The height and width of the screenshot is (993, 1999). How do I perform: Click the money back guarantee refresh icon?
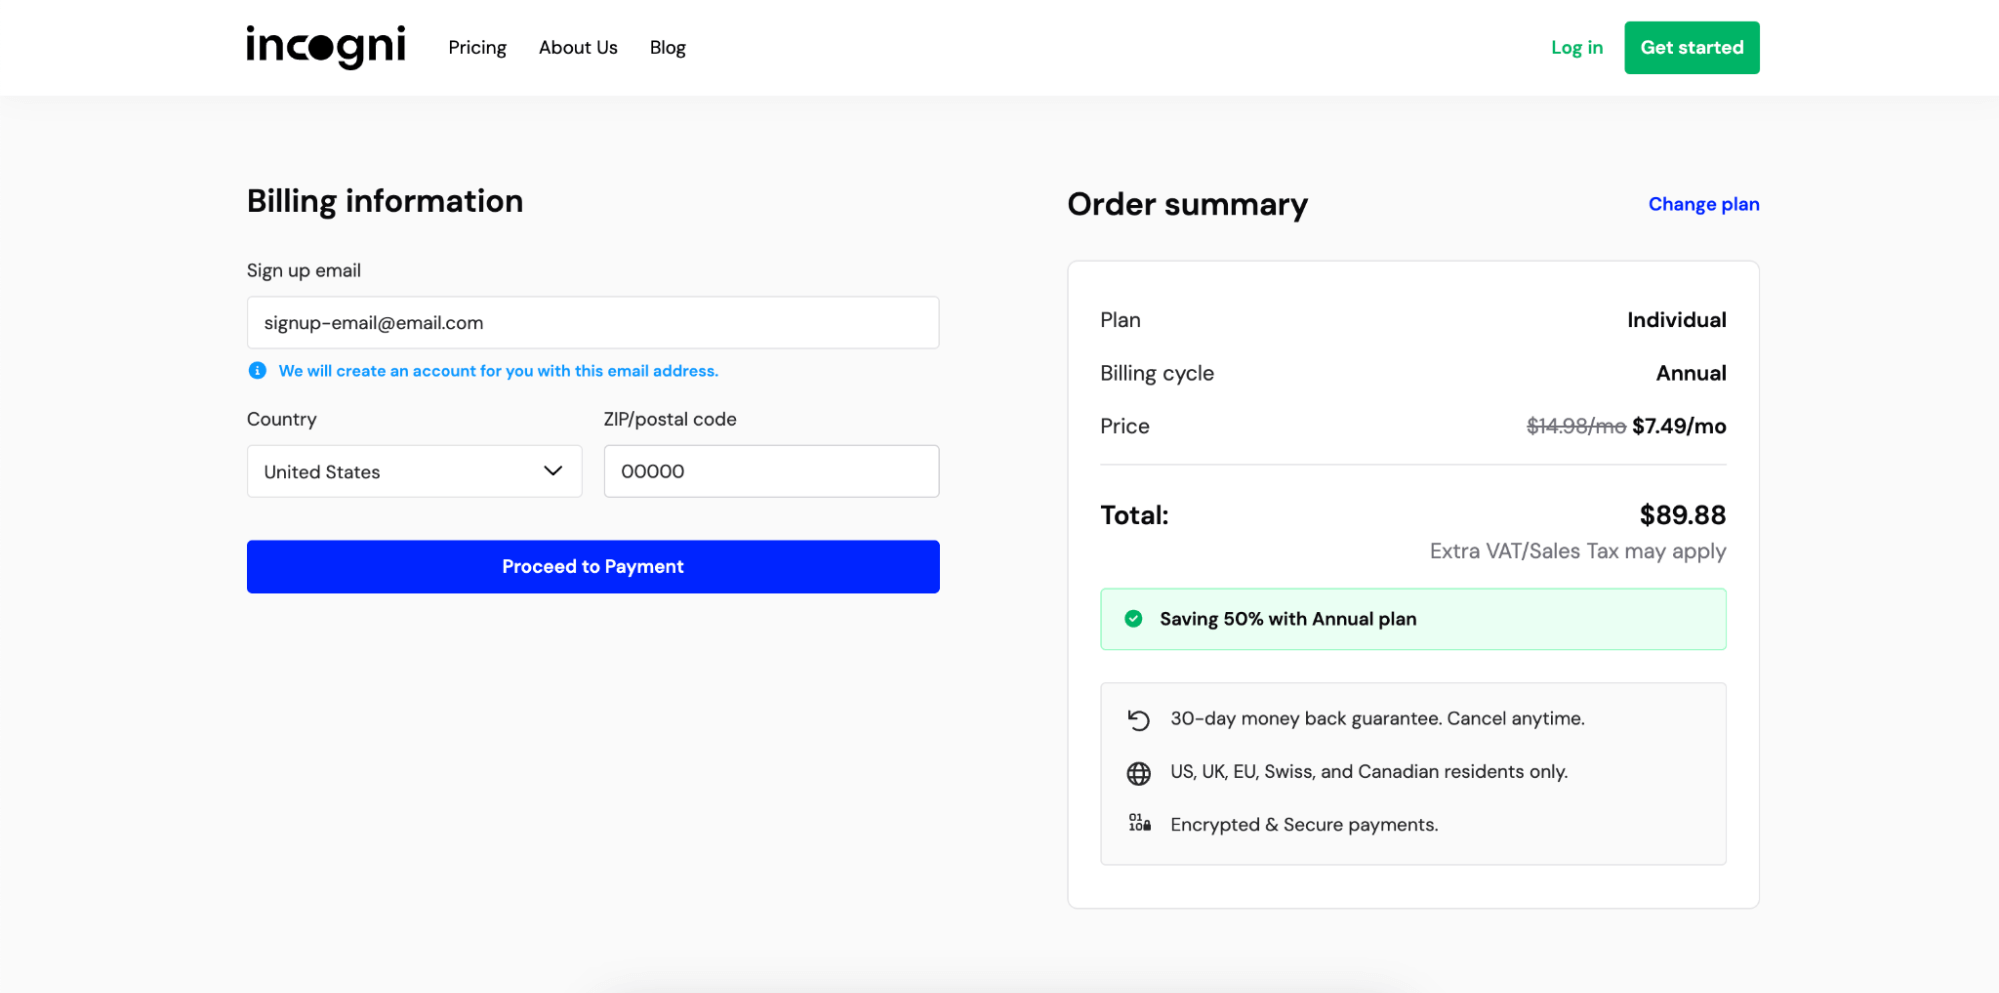pos(1138,720)
